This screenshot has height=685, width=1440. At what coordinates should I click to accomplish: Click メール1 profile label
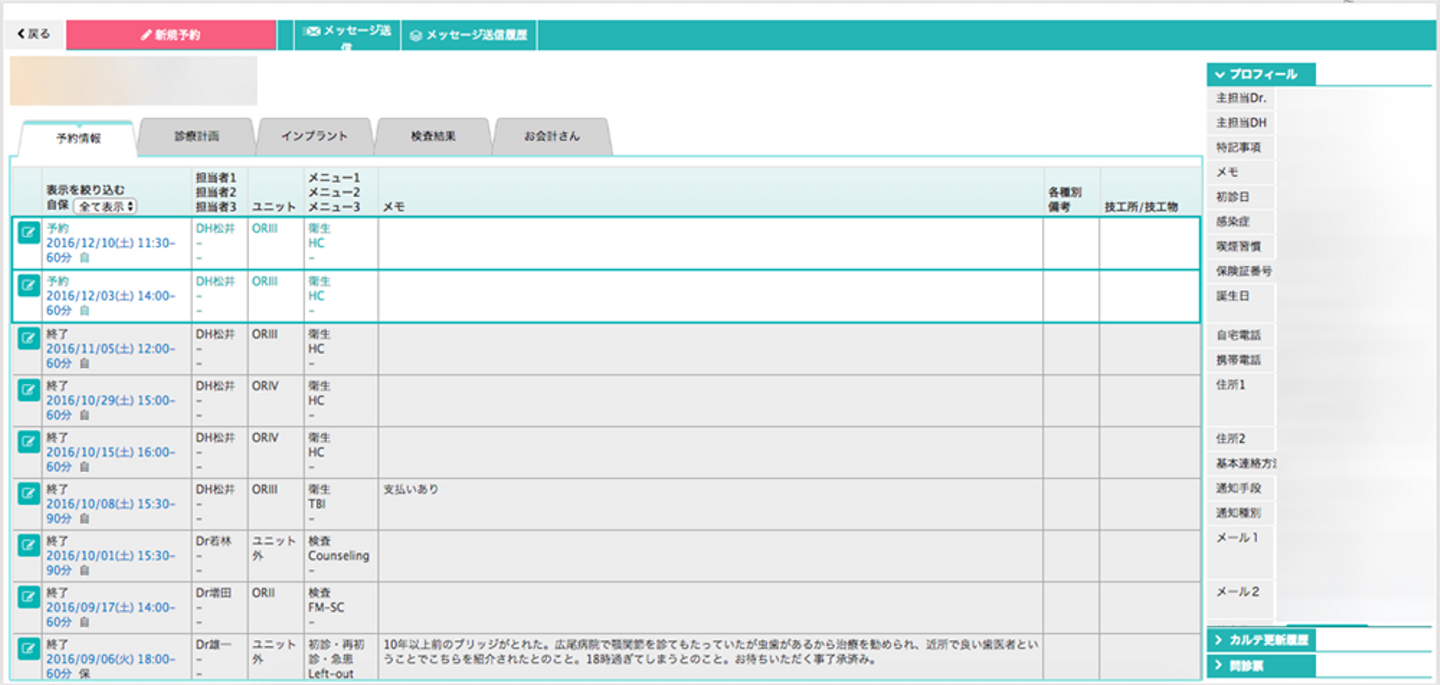pyautogui.click(x=1237, y=538)
